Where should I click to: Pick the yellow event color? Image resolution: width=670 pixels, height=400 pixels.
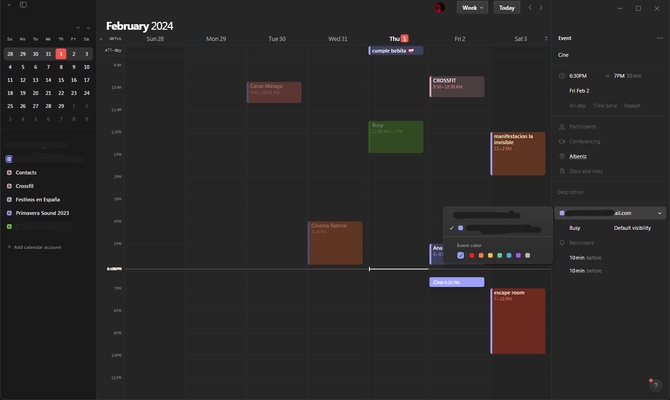click(x=491, y=255)
